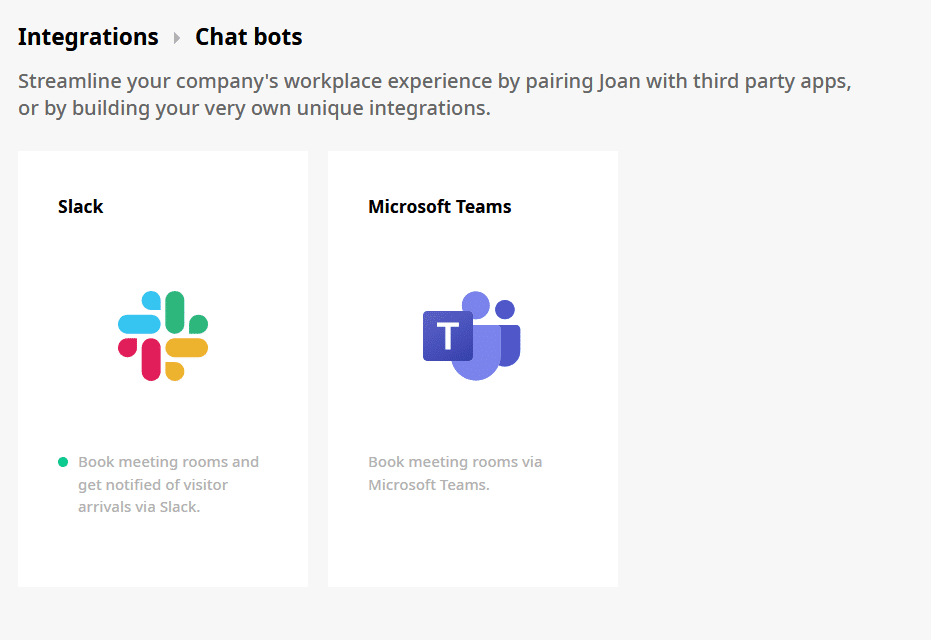The width and height of the screenshot is (931, 640).
Task: Click the intro paragraph about third party apps
Action: (434, 94)
